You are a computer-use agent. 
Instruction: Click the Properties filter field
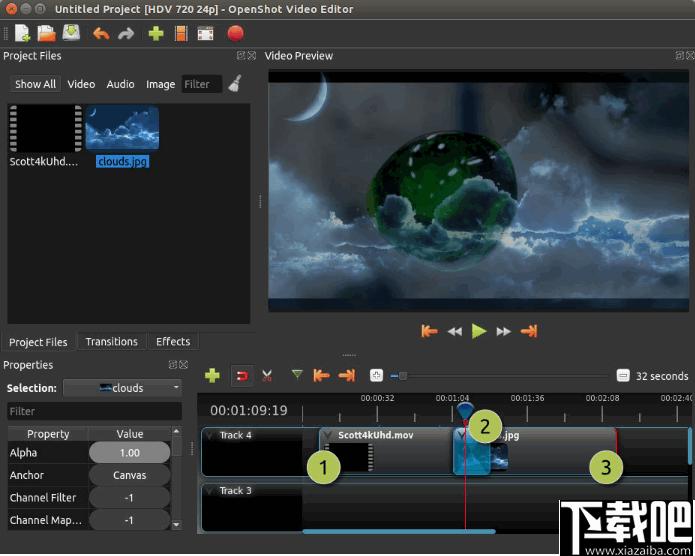[94, 411]
